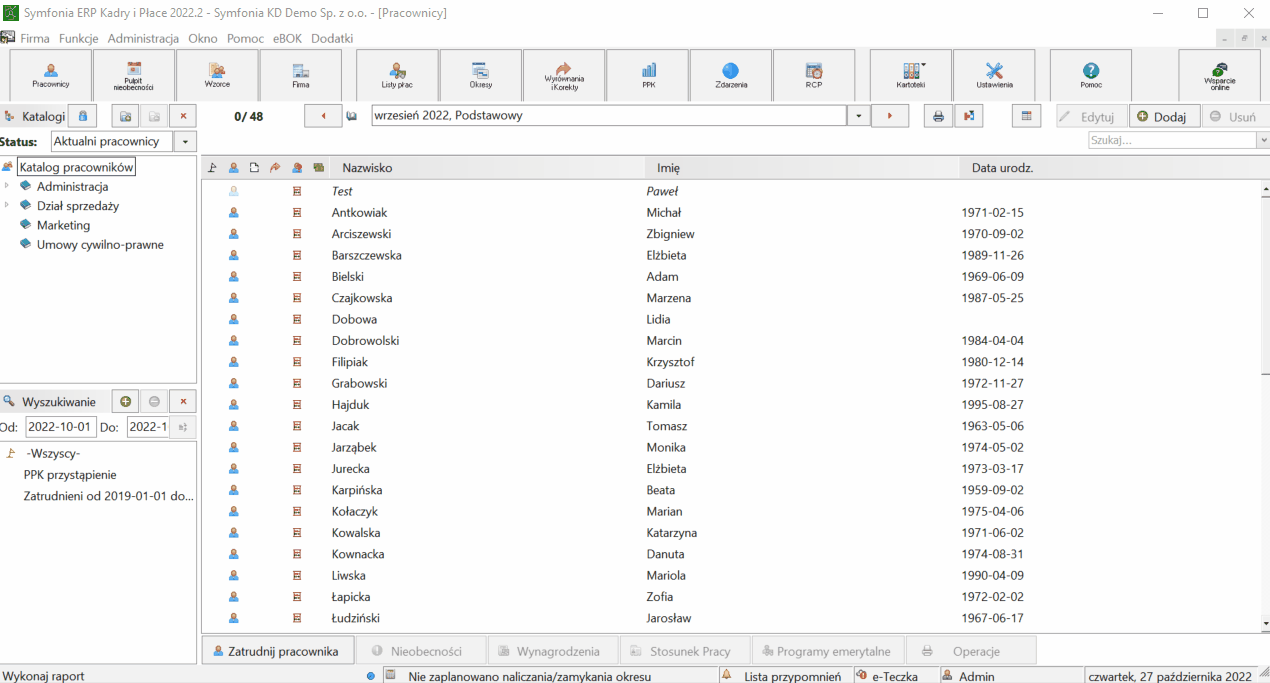Expand the Dział sprzedaży tree node

[8, 205]
